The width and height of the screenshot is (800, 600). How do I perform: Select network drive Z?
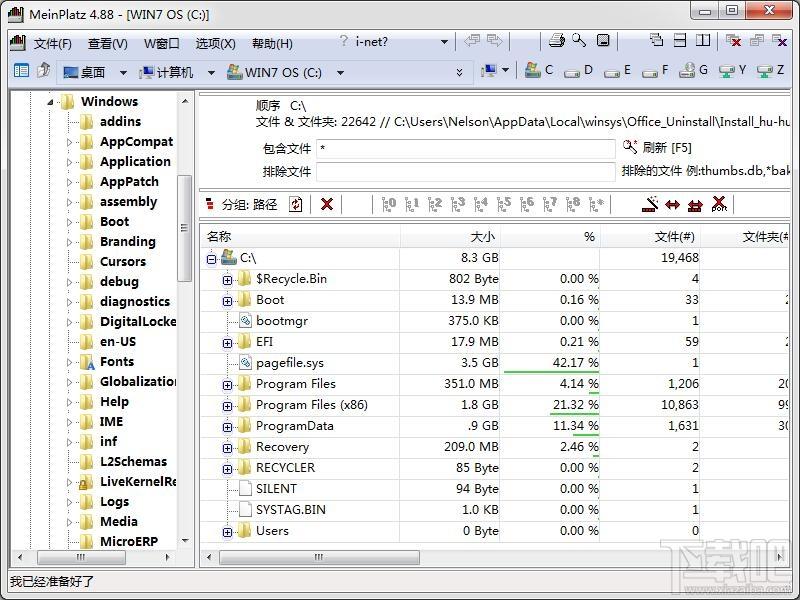click(x=770, y=70)
